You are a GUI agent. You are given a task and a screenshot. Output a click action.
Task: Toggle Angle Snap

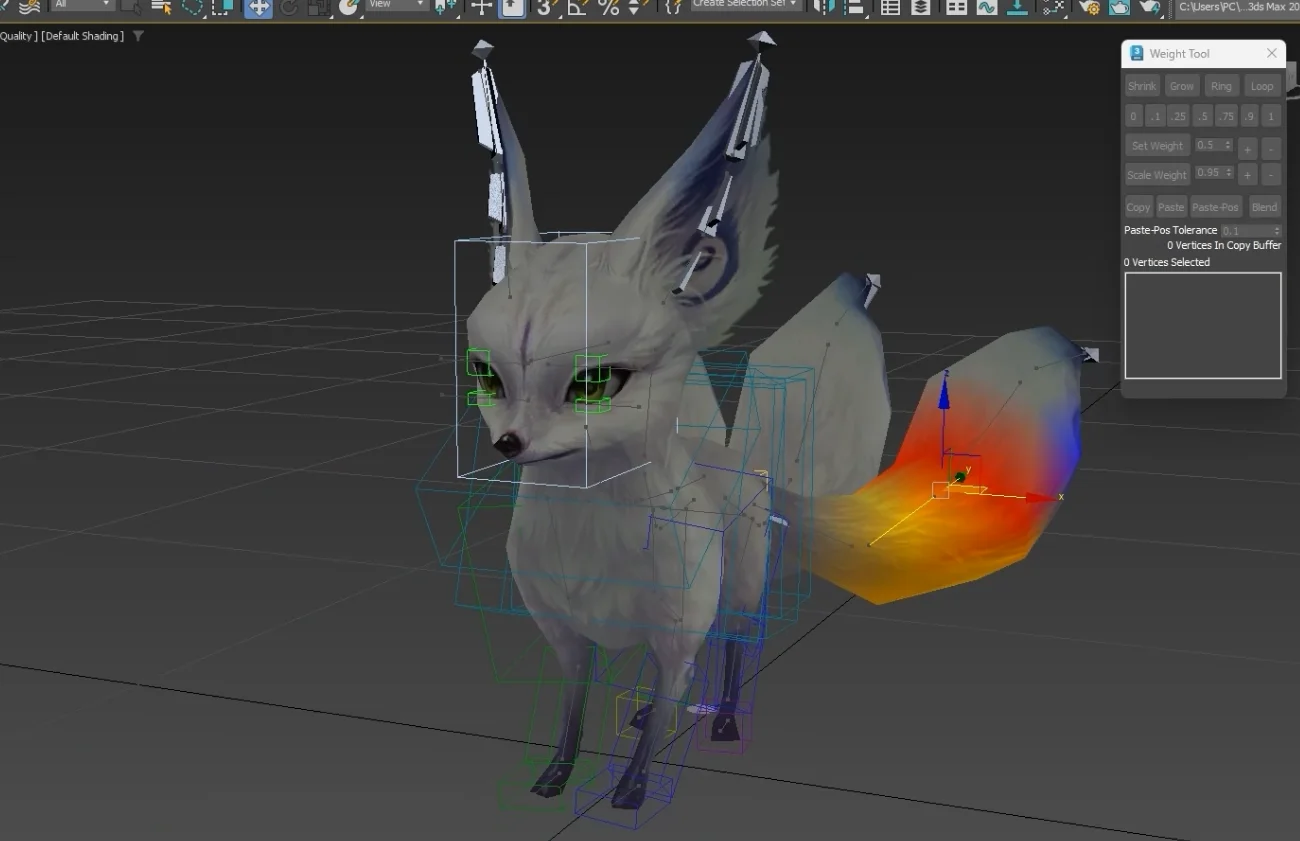click(x=577, y=7)
